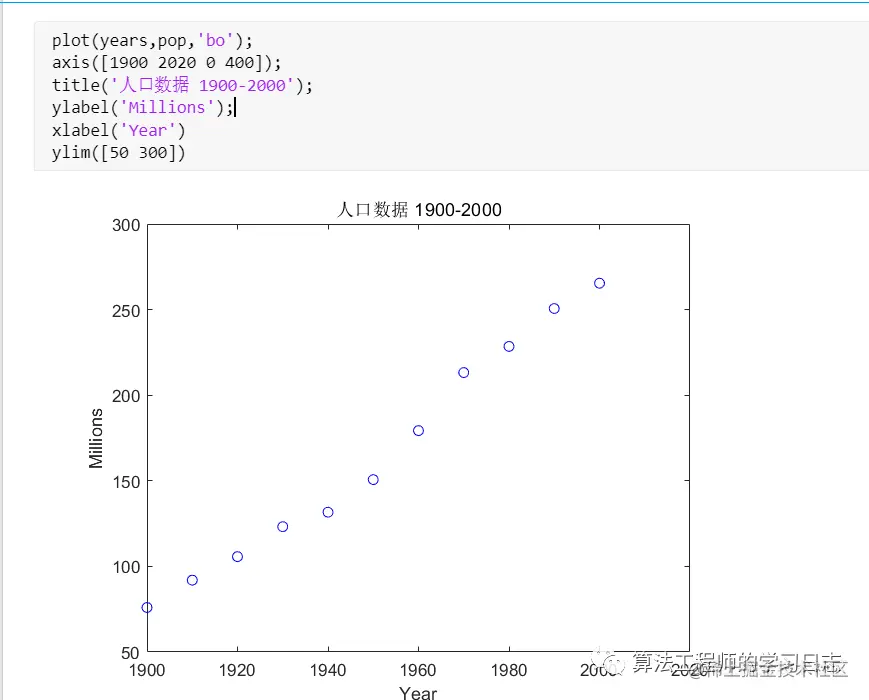The image size is (869, 700).
Task: Click the axis([1900 2020 0 400]); code line
Action: [167, 63]
